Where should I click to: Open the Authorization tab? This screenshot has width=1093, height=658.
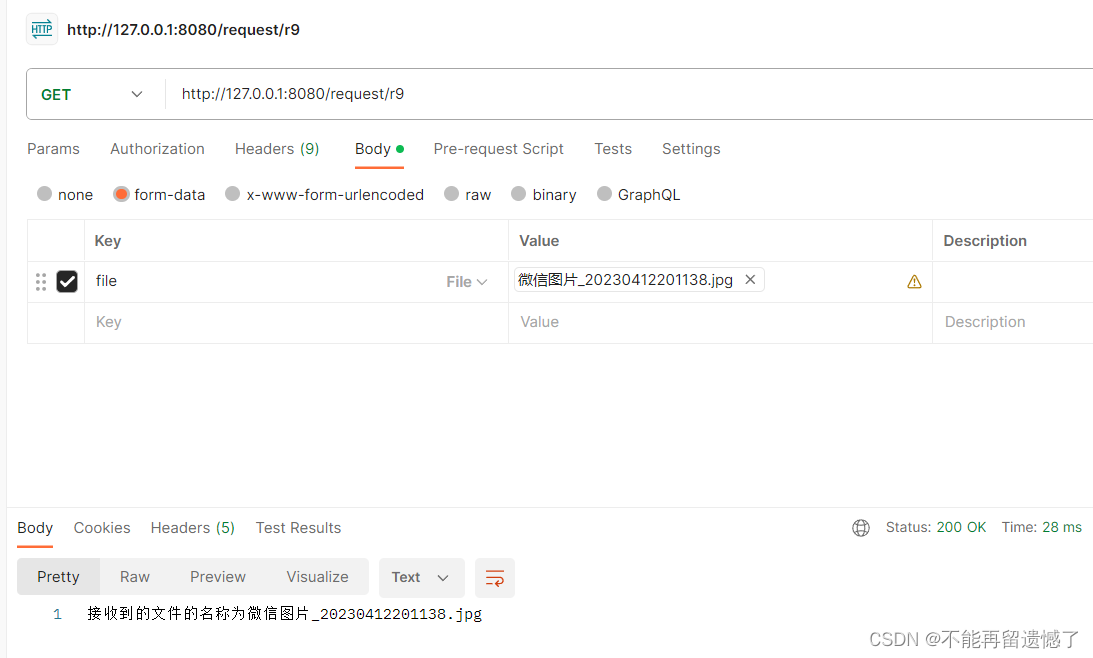click(x=158, y=149)
